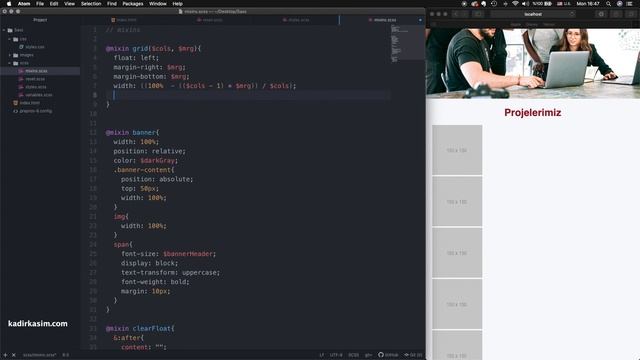Open index.html from the project tree
This screenshot has width=640, height=360.
pyautogui.click(x=30, y=103)
